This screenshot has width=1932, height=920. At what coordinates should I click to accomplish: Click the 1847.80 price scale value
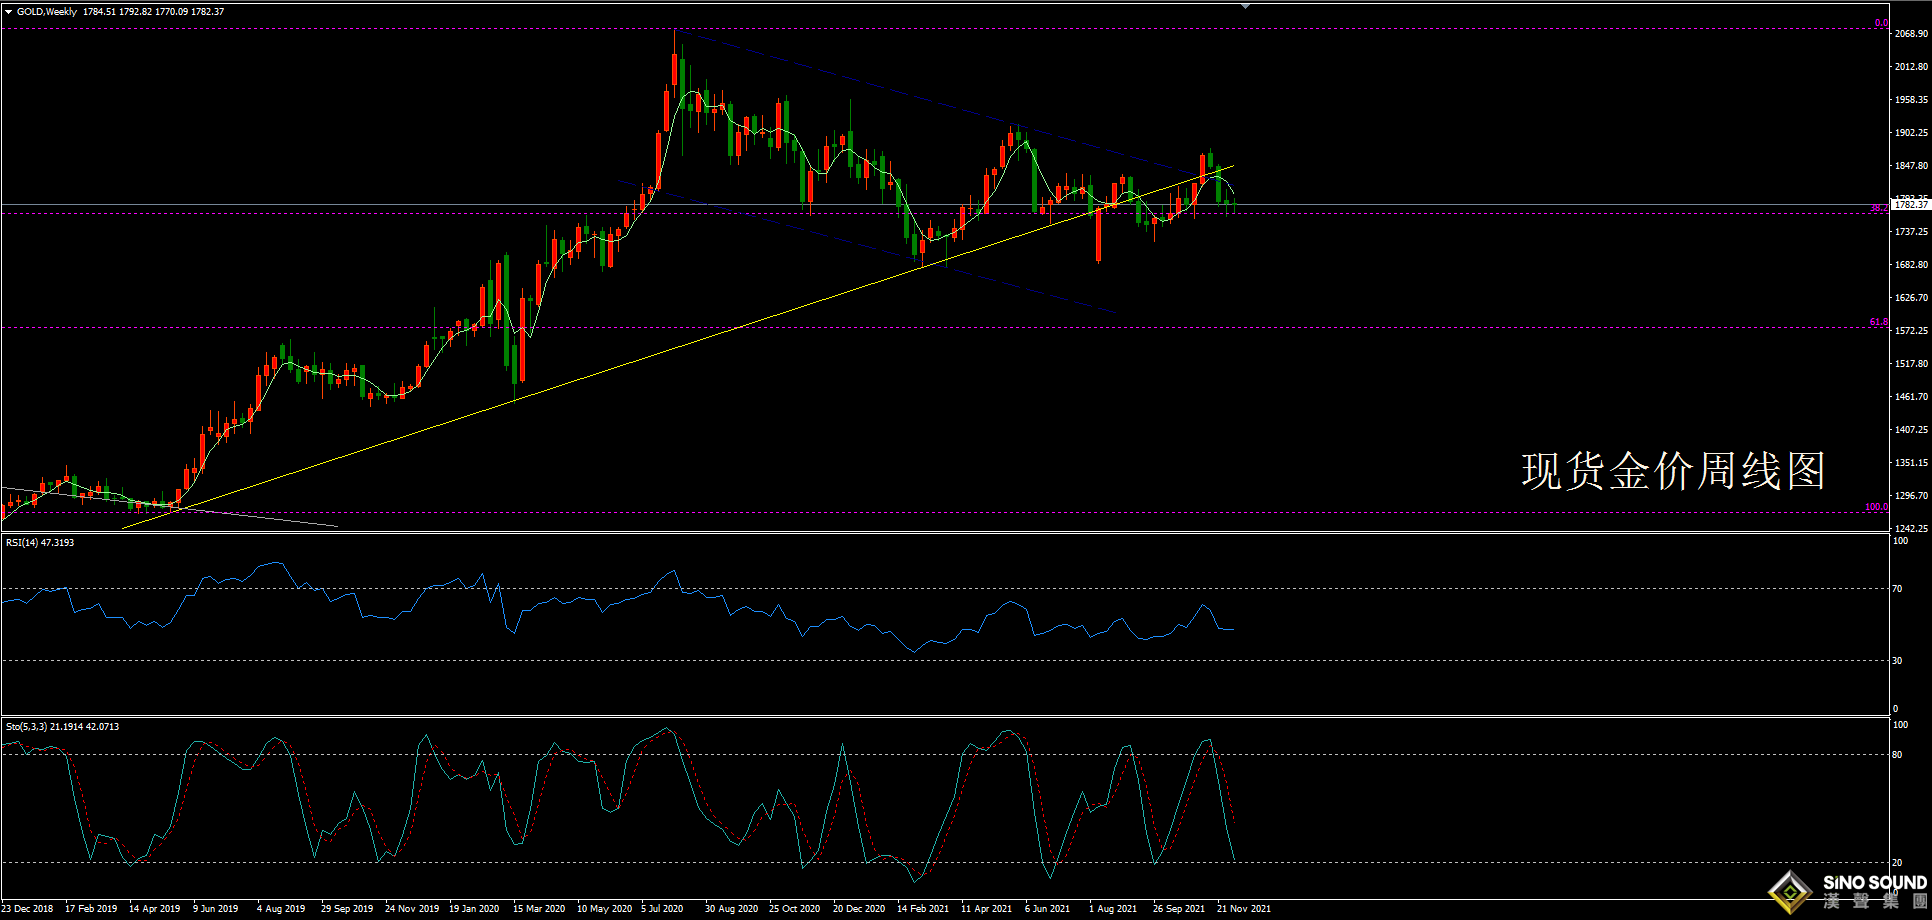tap(1911, 166)
